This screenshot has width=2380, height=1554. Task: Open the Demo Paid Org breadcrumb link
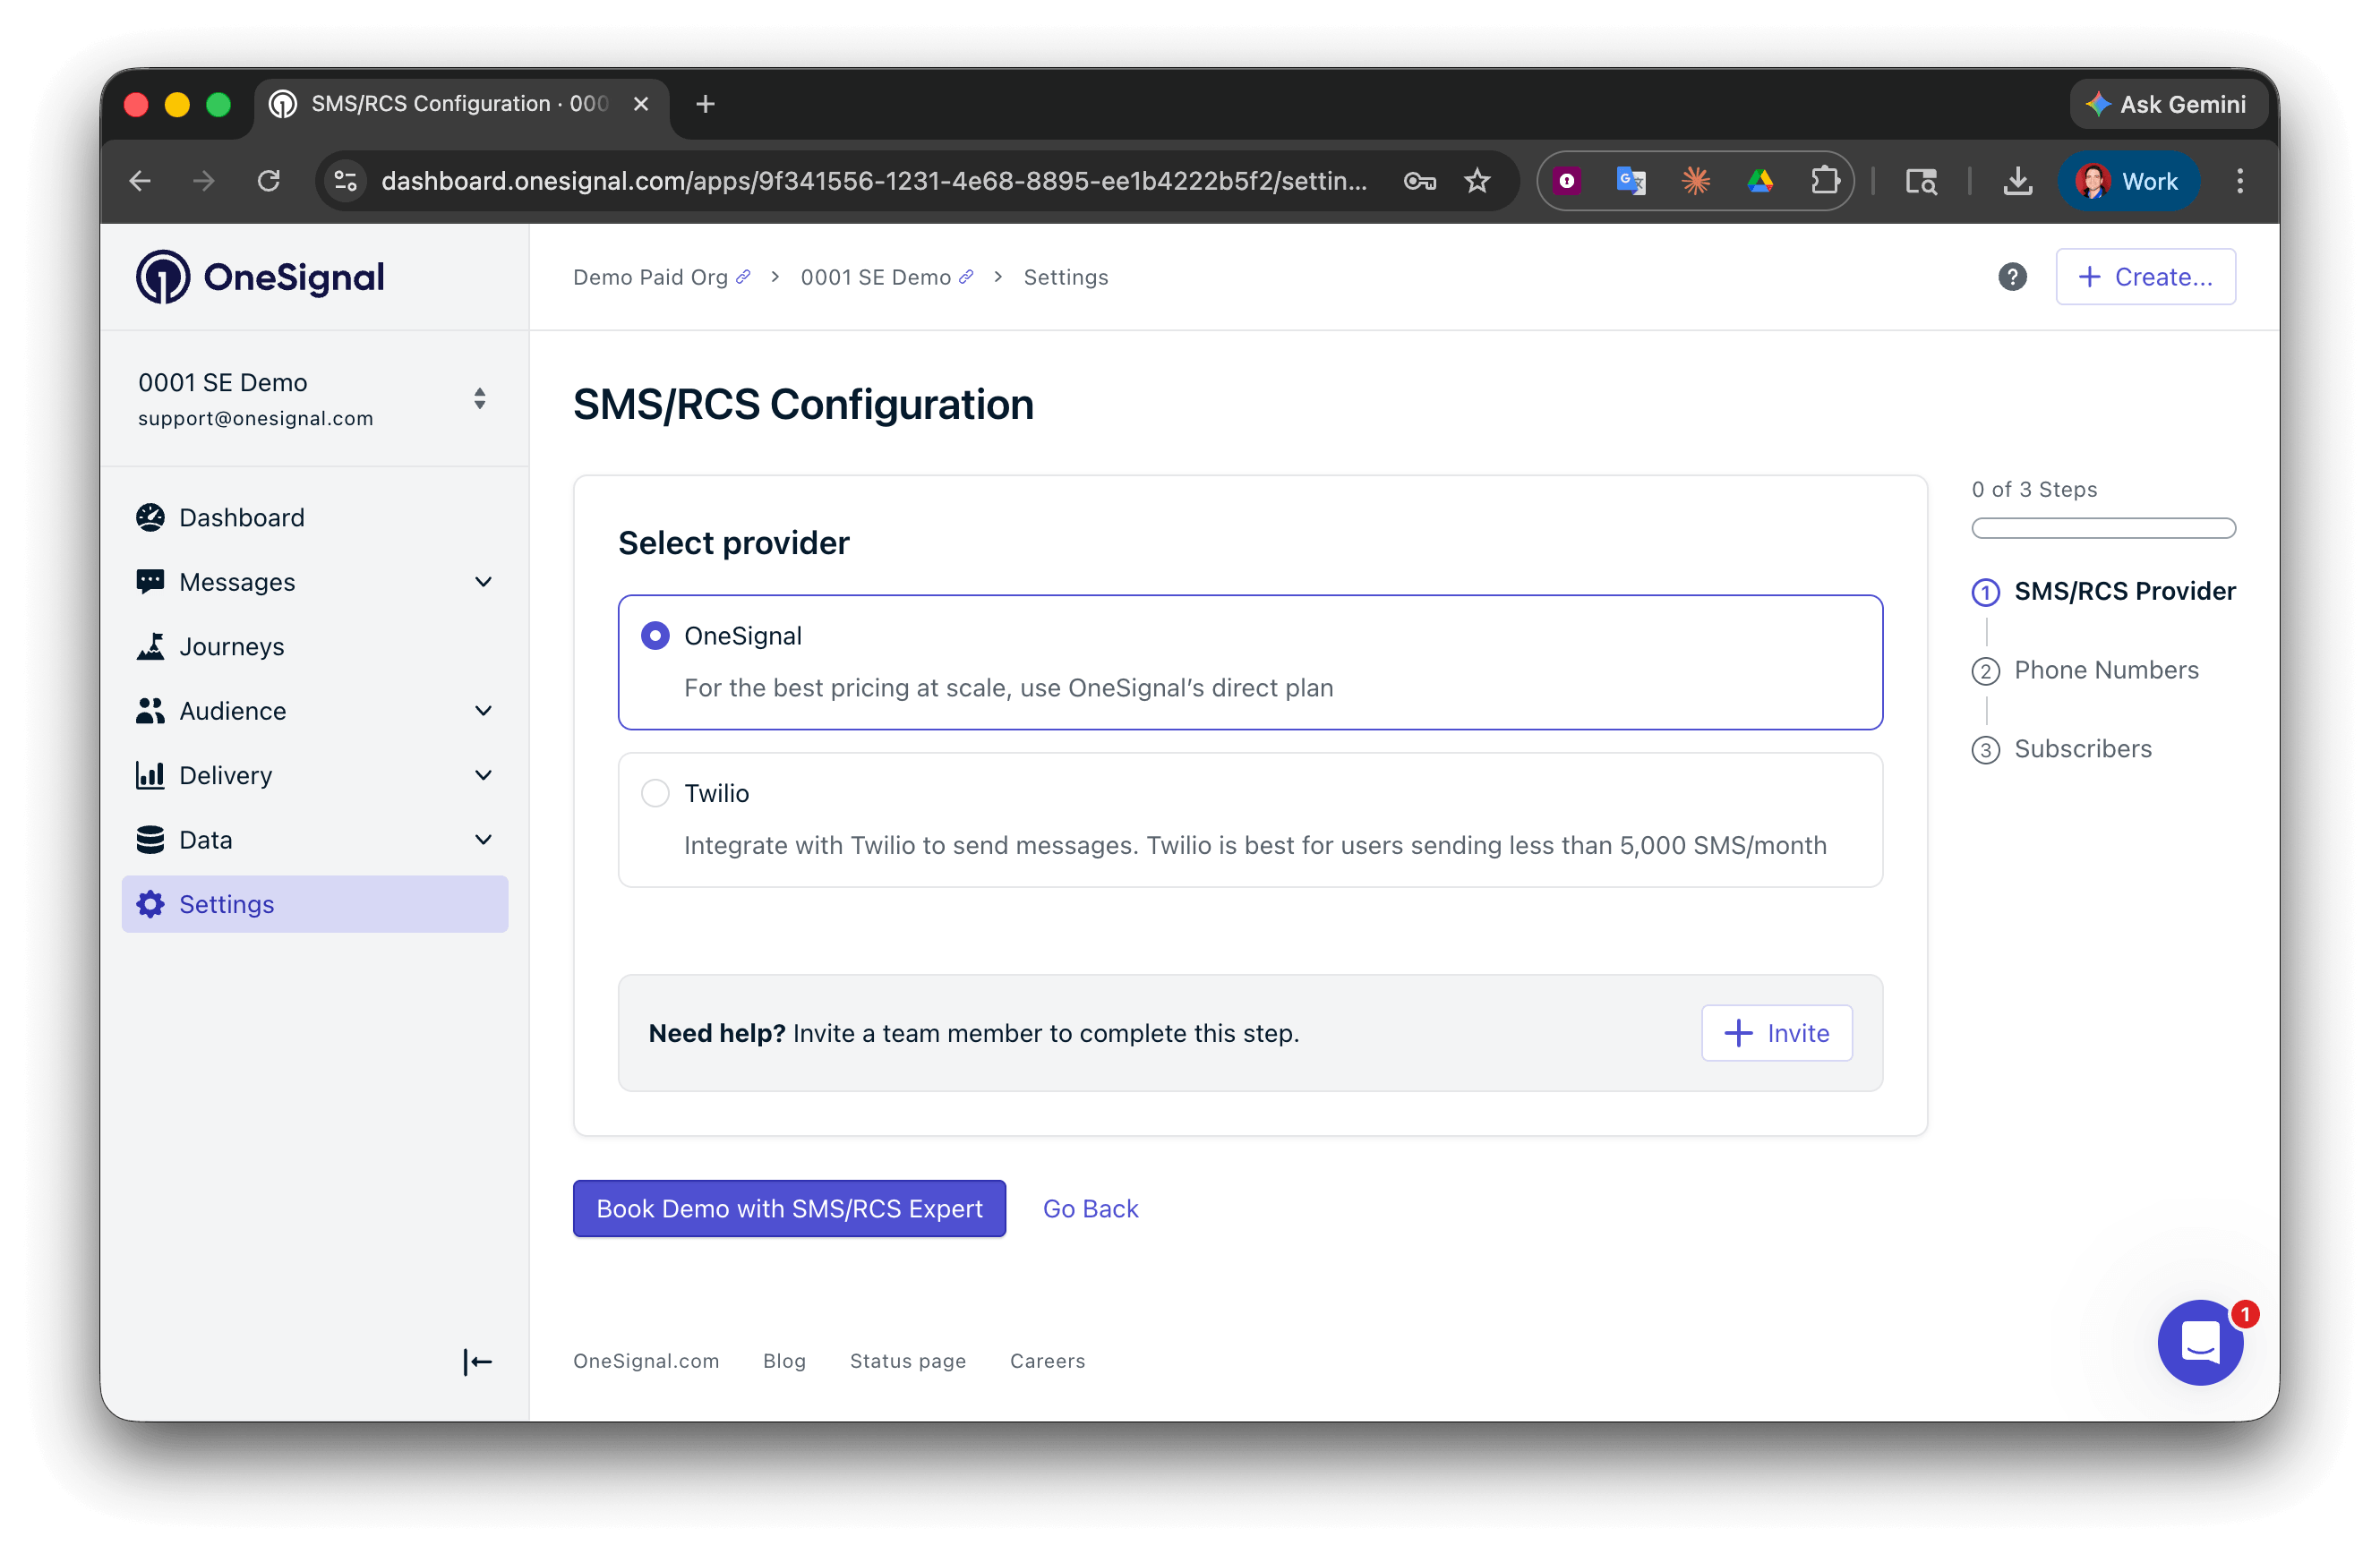[x=650, y=277]
